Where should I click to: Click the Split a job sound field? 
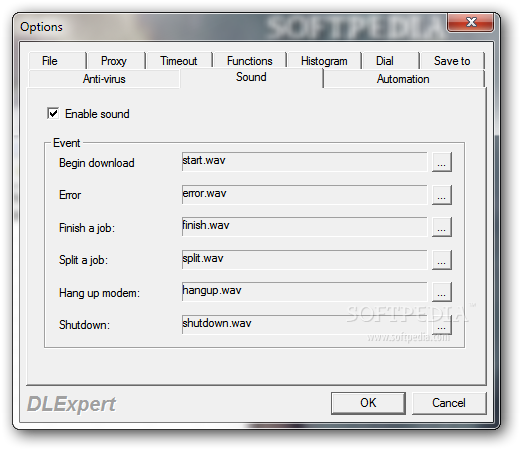[x=304, y=260]
